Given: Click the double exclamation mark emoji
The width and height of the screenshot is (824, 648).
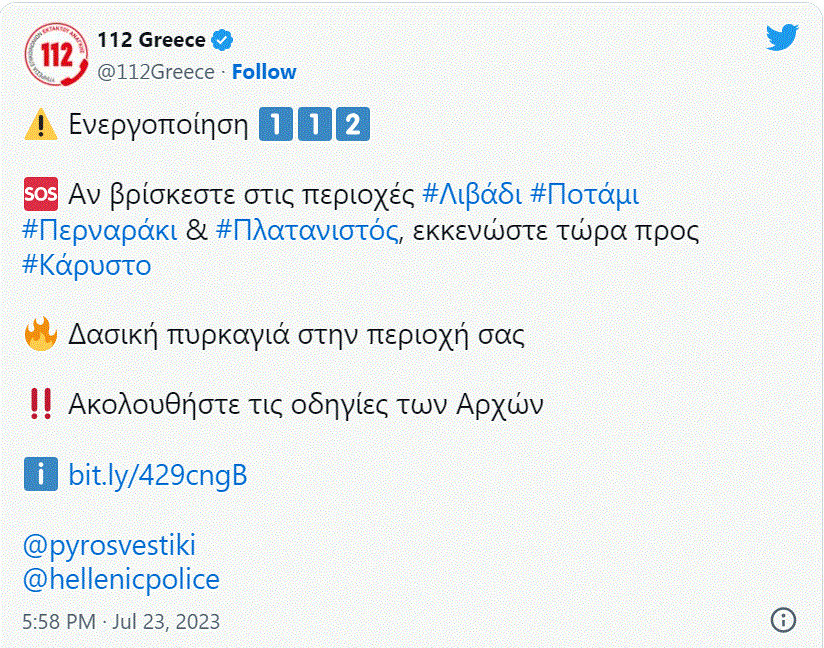Looking at the screenshot, I should [x=40, y=405].
